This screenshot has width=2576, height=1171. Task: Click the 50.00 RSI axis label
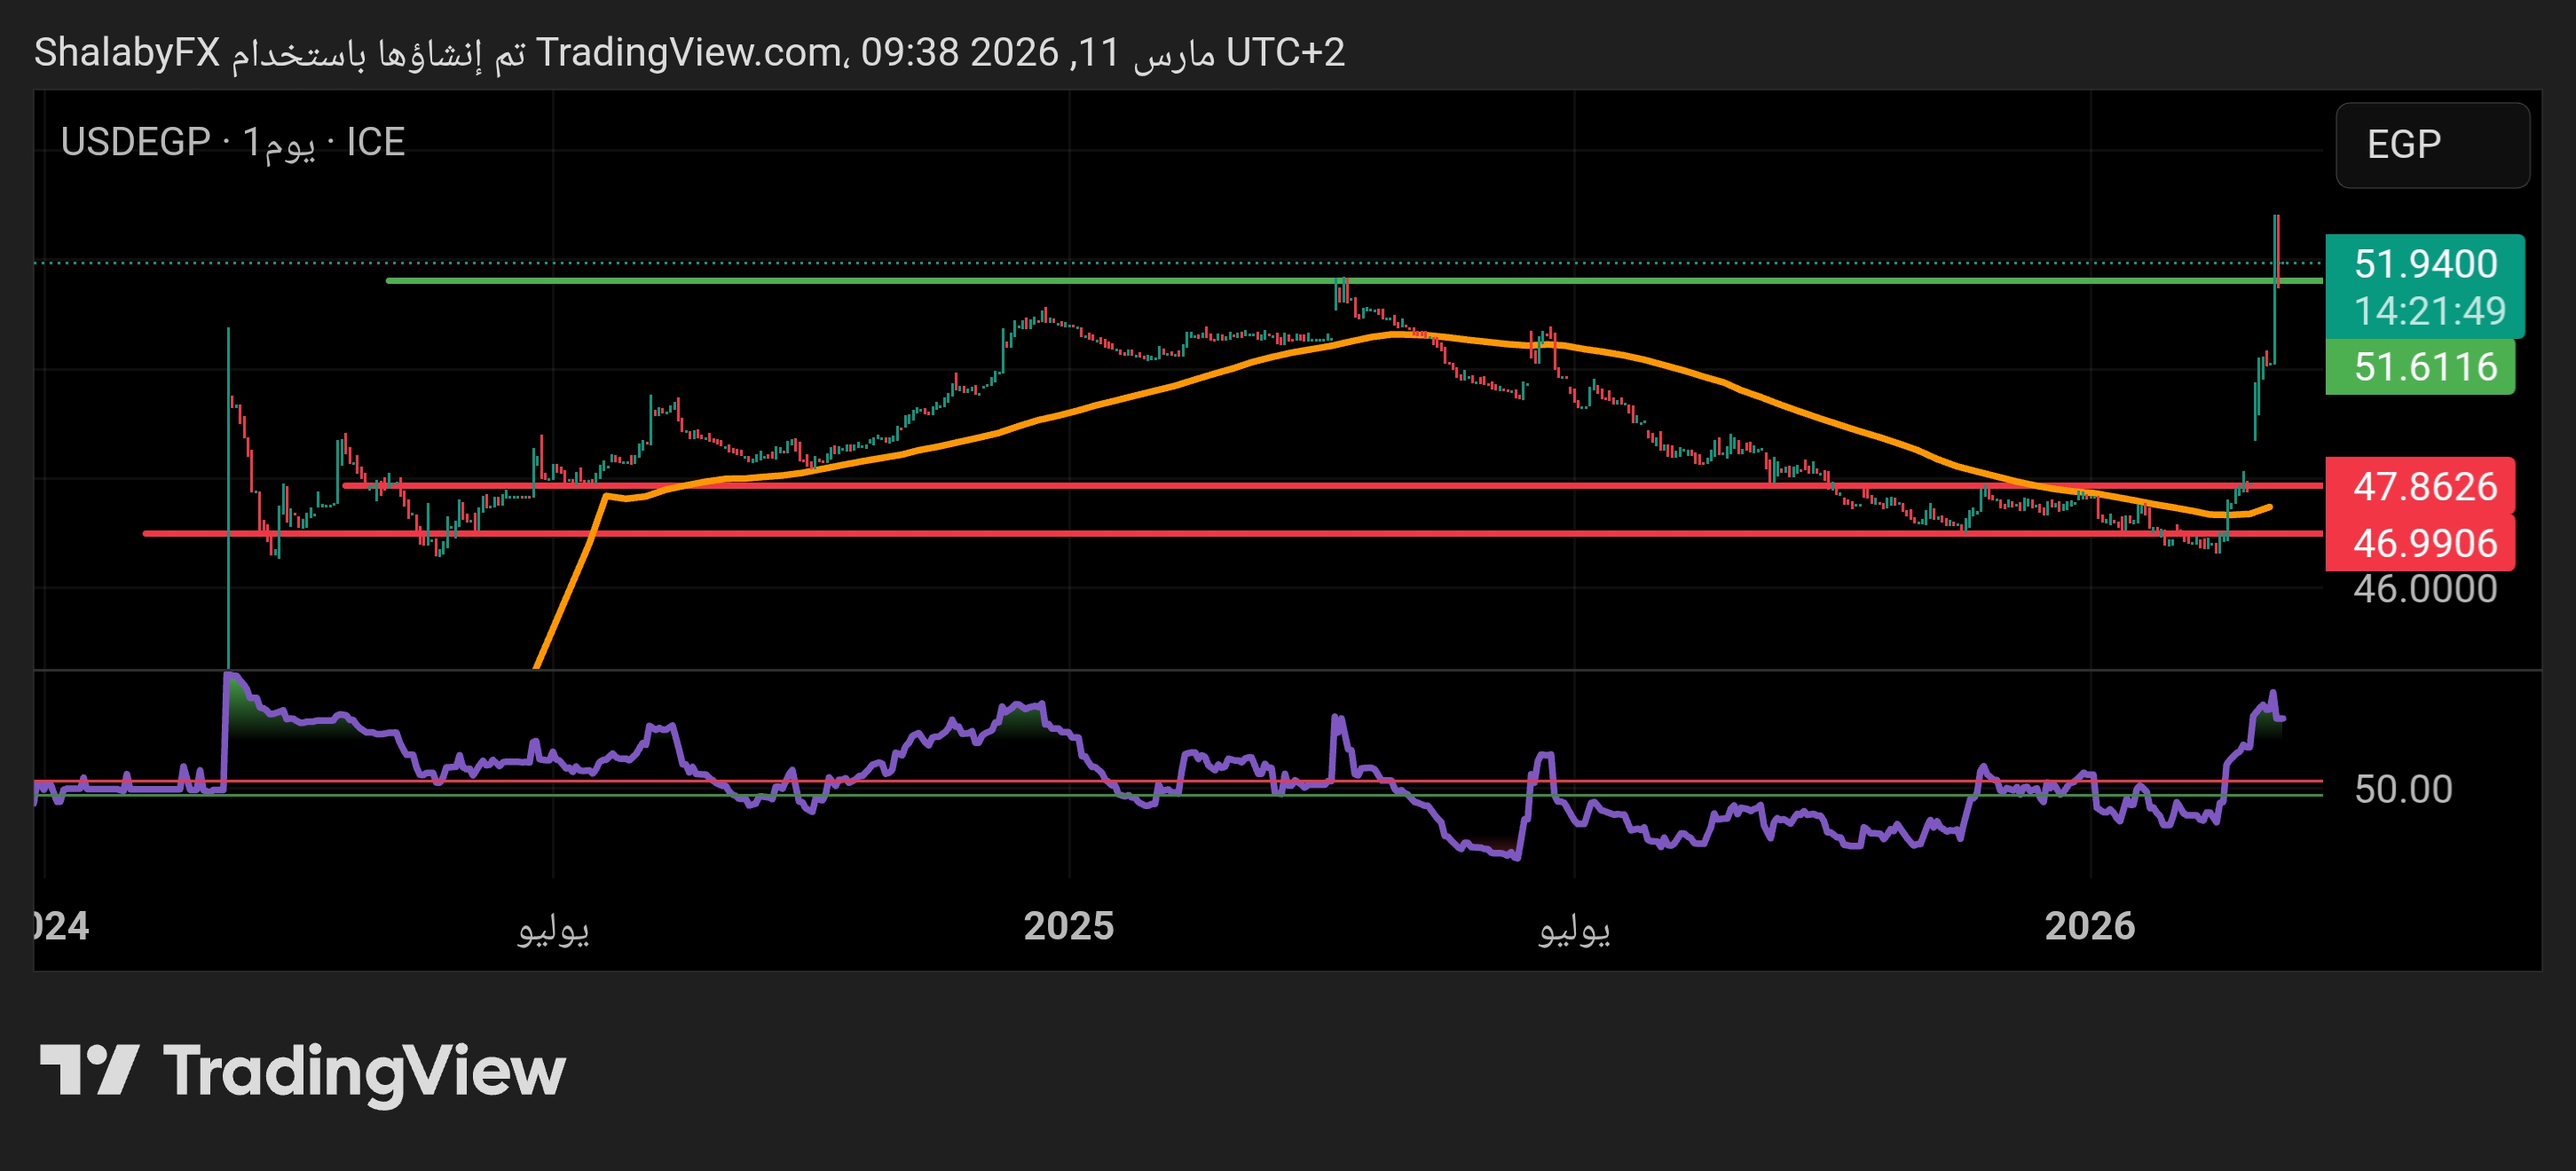pyautogui.click(x=2402, y=789)
